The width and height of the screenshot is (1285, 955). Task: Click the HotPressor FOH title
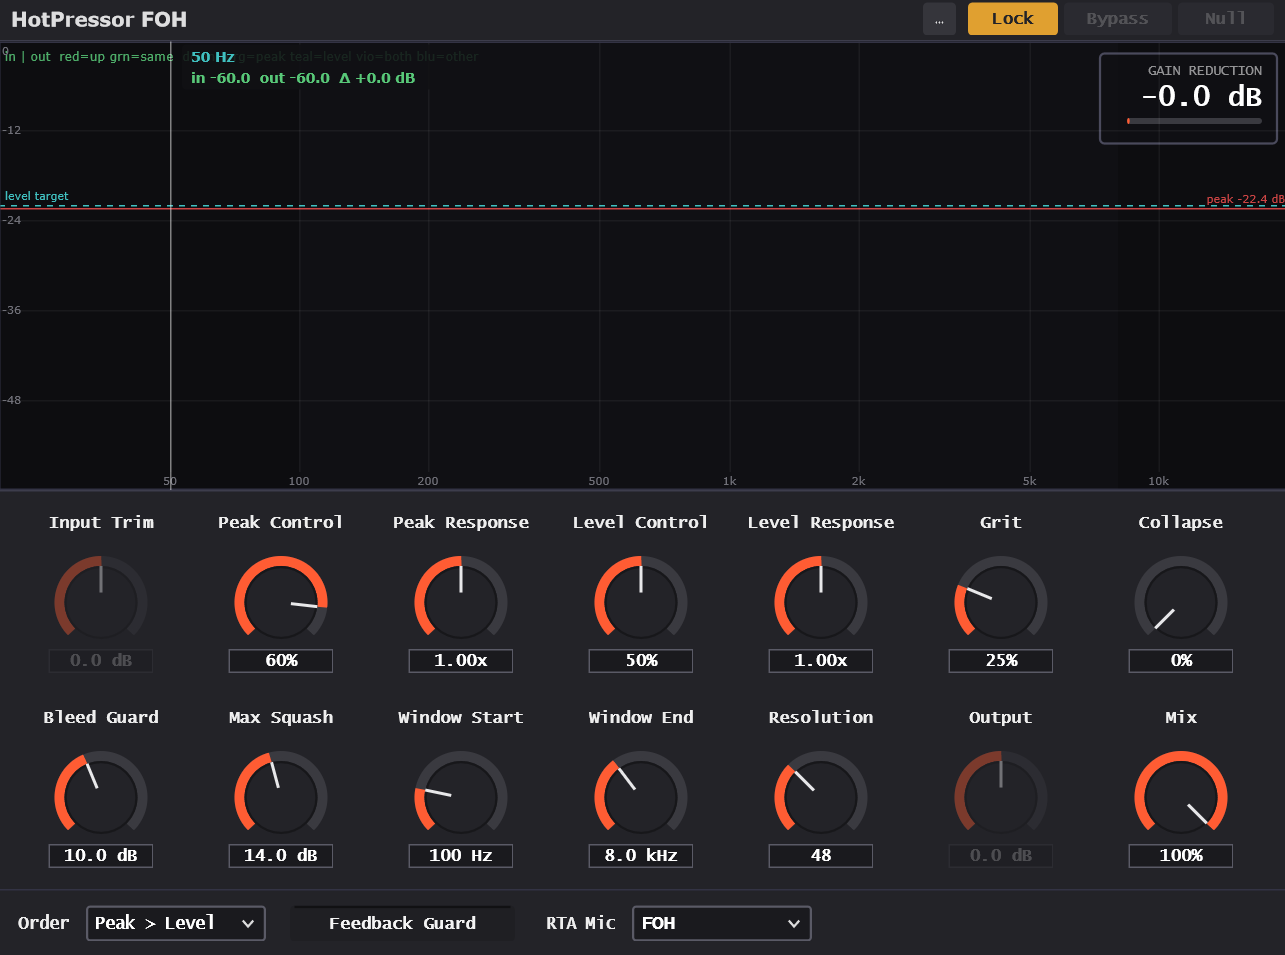point(99,19)
